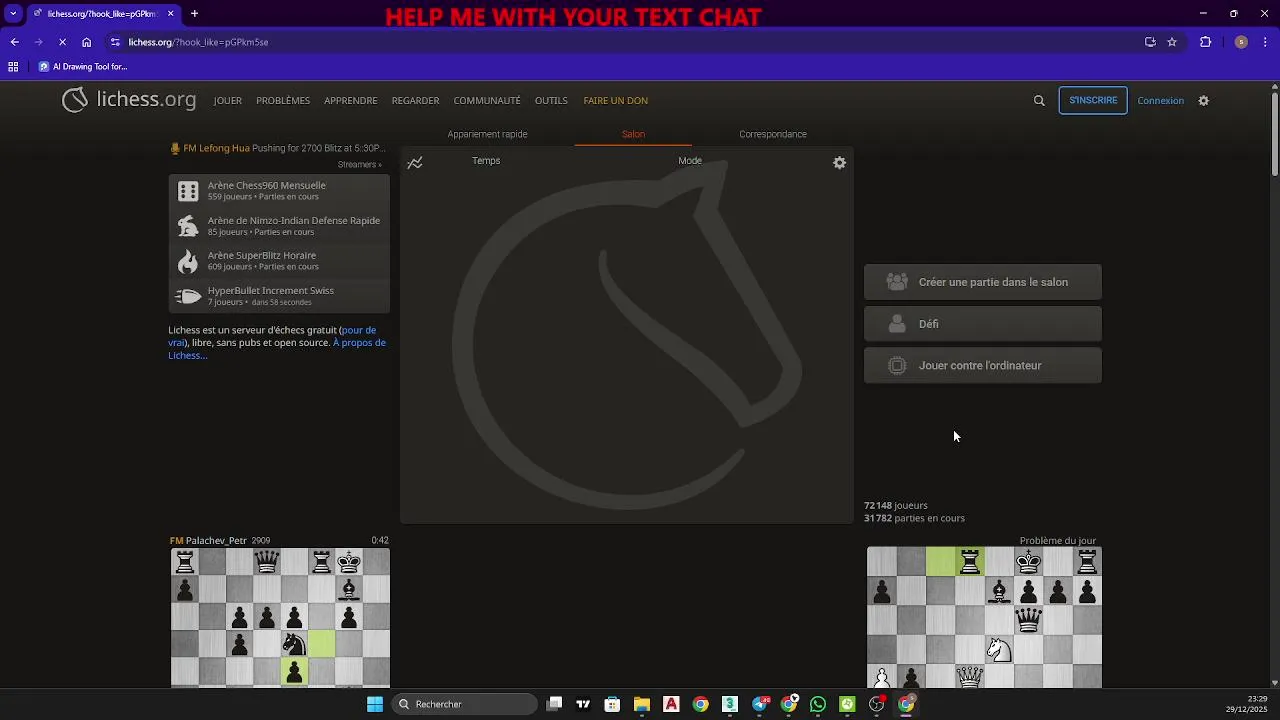Click the browser back arrow

coord(14,42)
